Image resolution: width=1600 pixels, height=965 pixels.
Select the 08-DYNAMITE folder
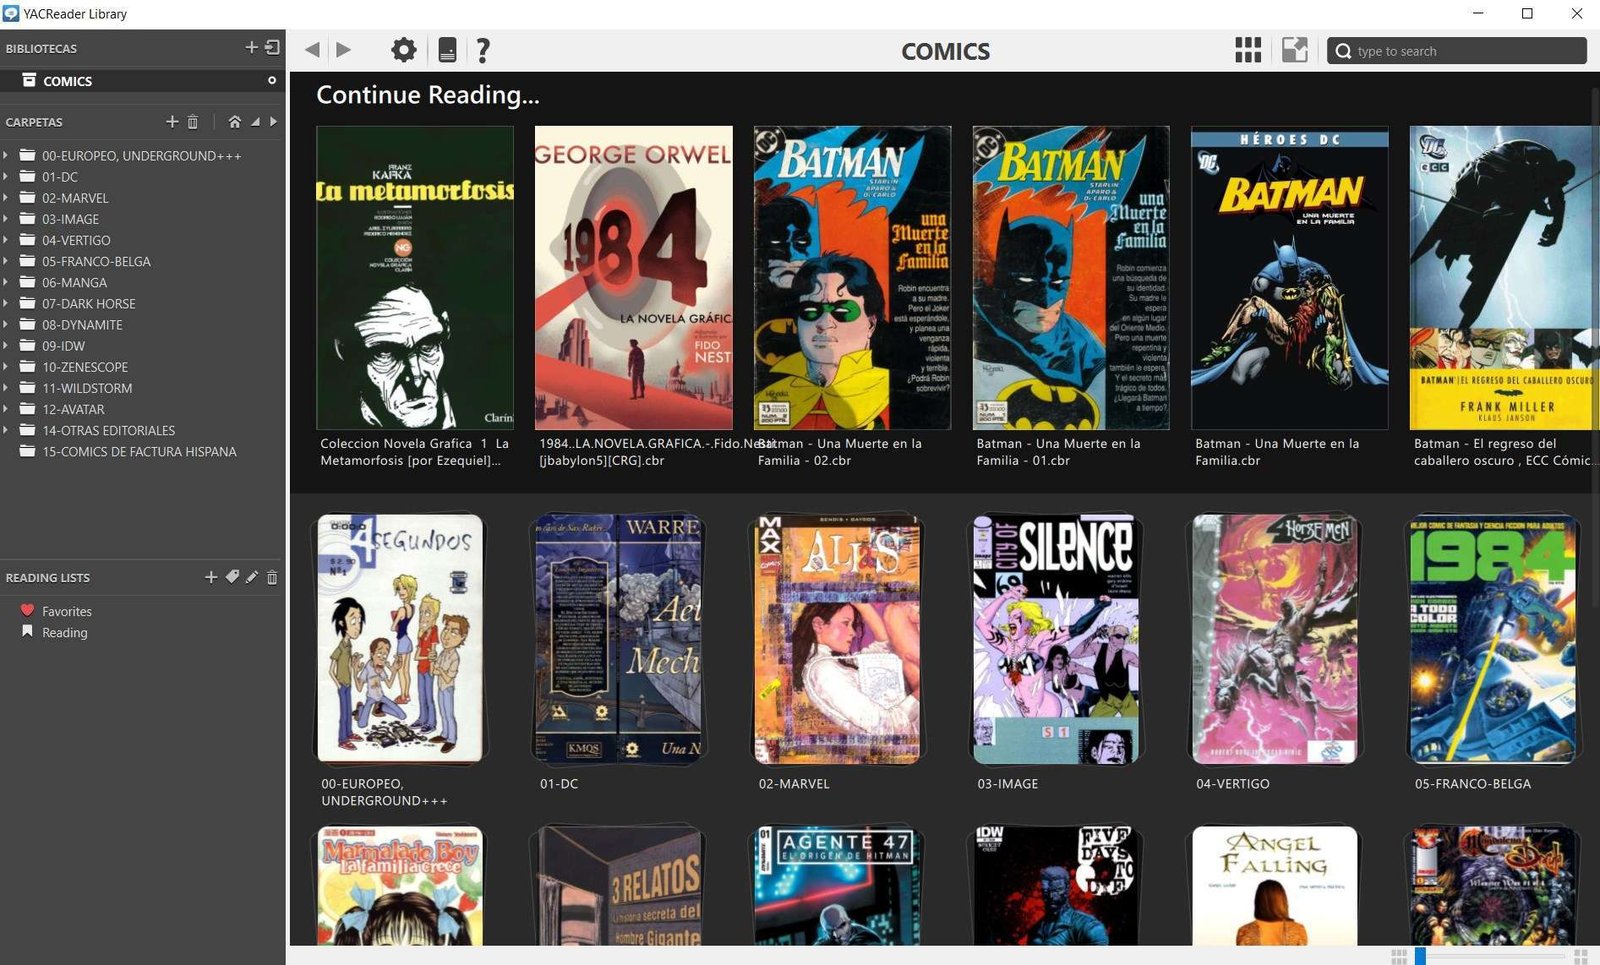82,324
